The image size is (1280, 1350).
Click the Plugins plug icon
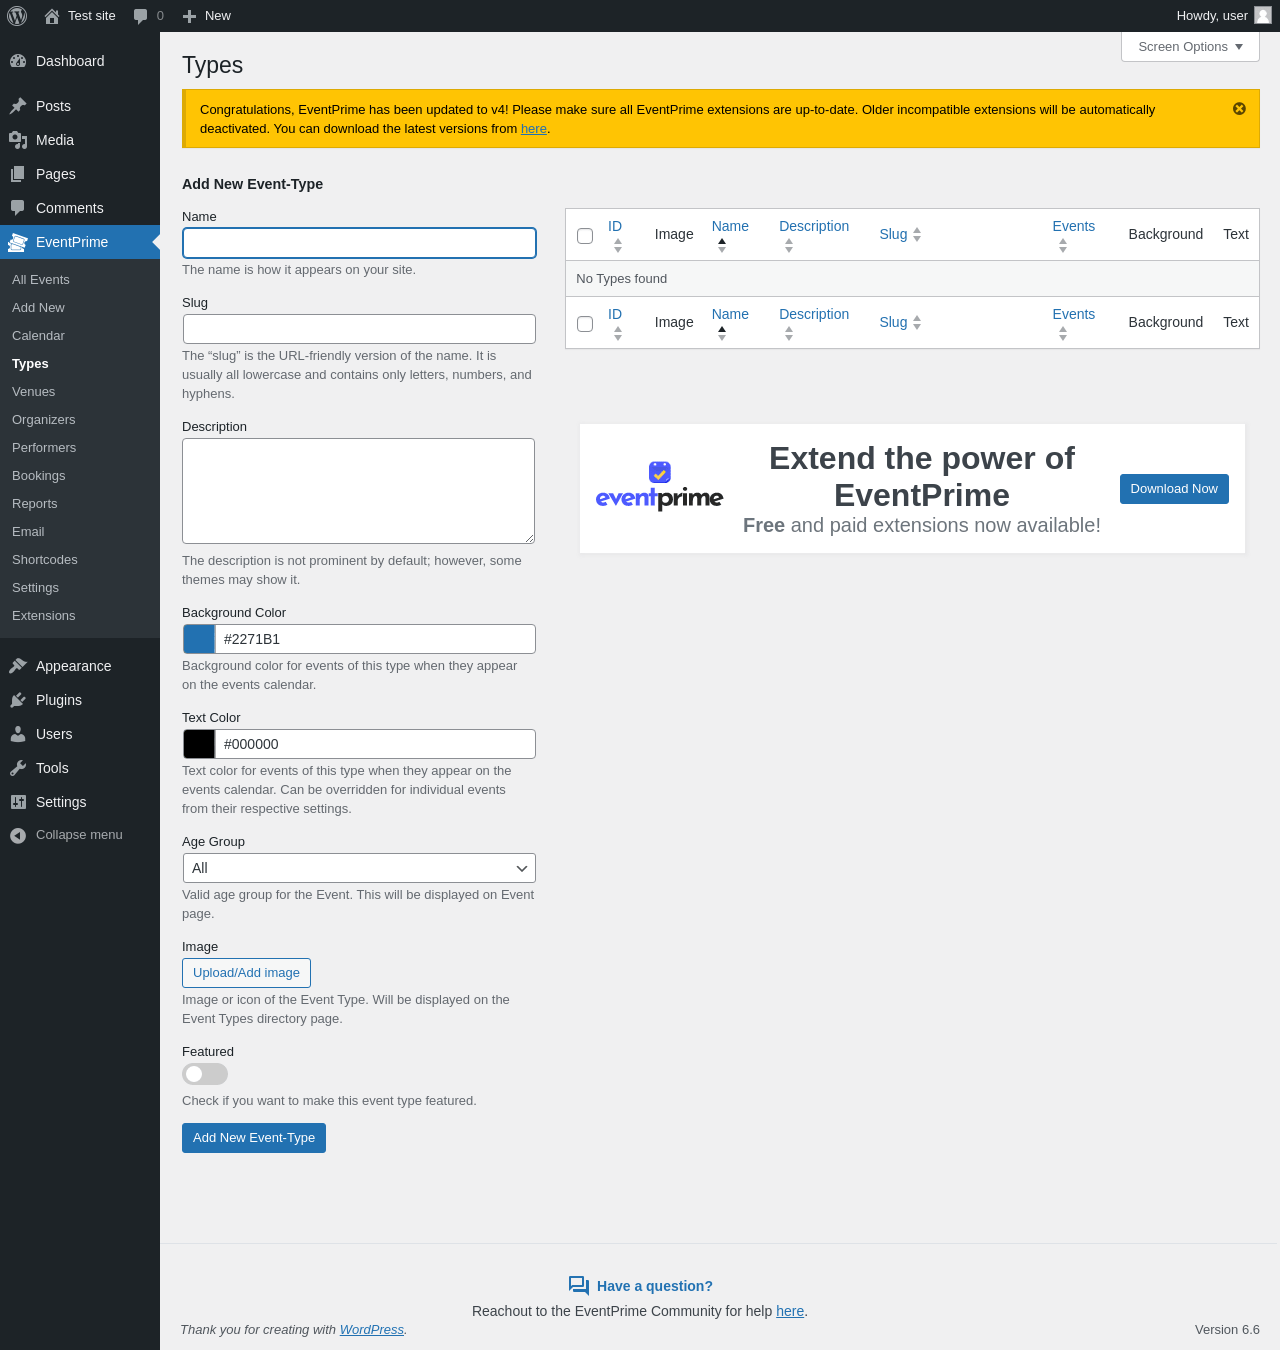coord(18,700)
